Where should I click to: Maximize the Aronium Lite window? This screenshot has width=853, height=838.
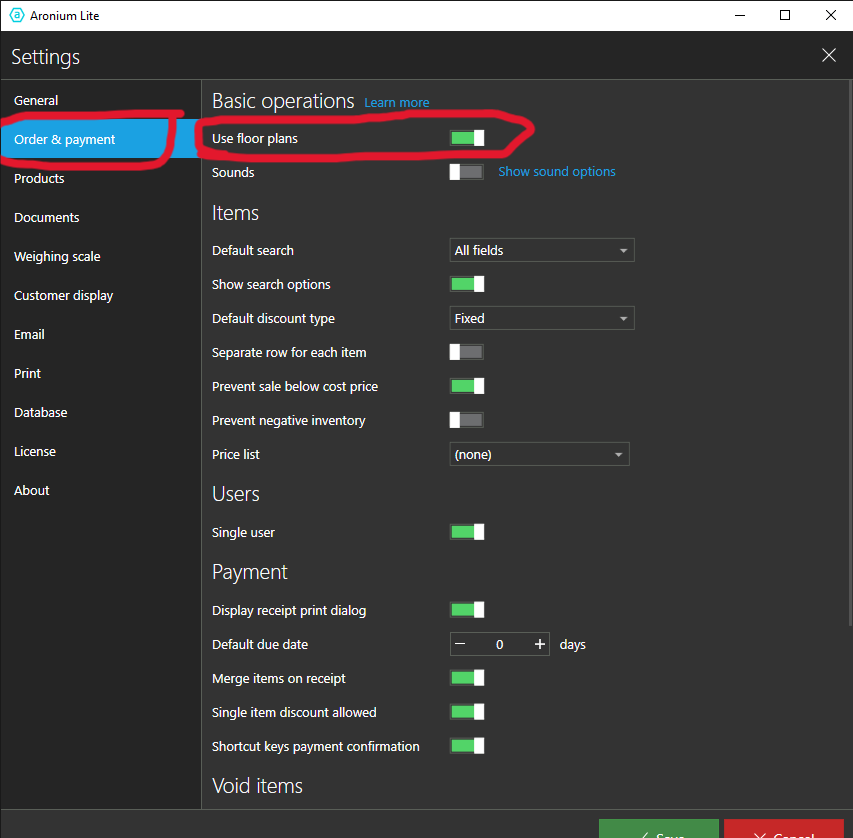click(x=785, y=15)
